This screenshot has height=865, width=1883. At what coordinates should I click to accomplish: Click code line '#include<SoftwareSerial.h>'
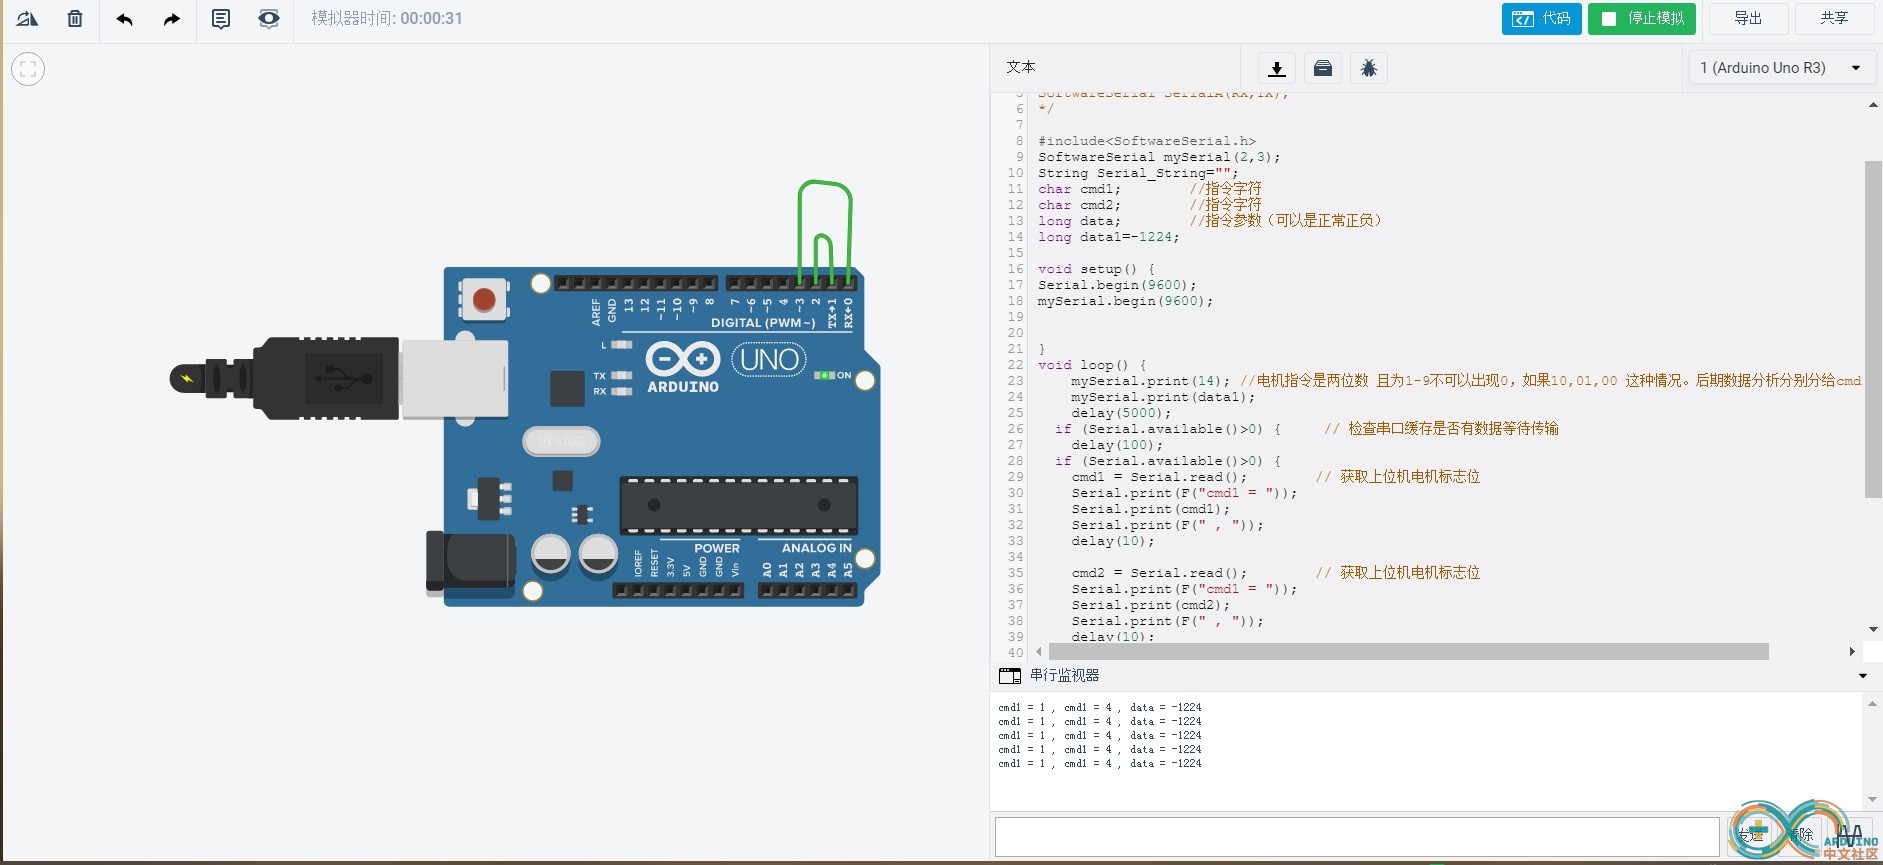coord(1146,141)
